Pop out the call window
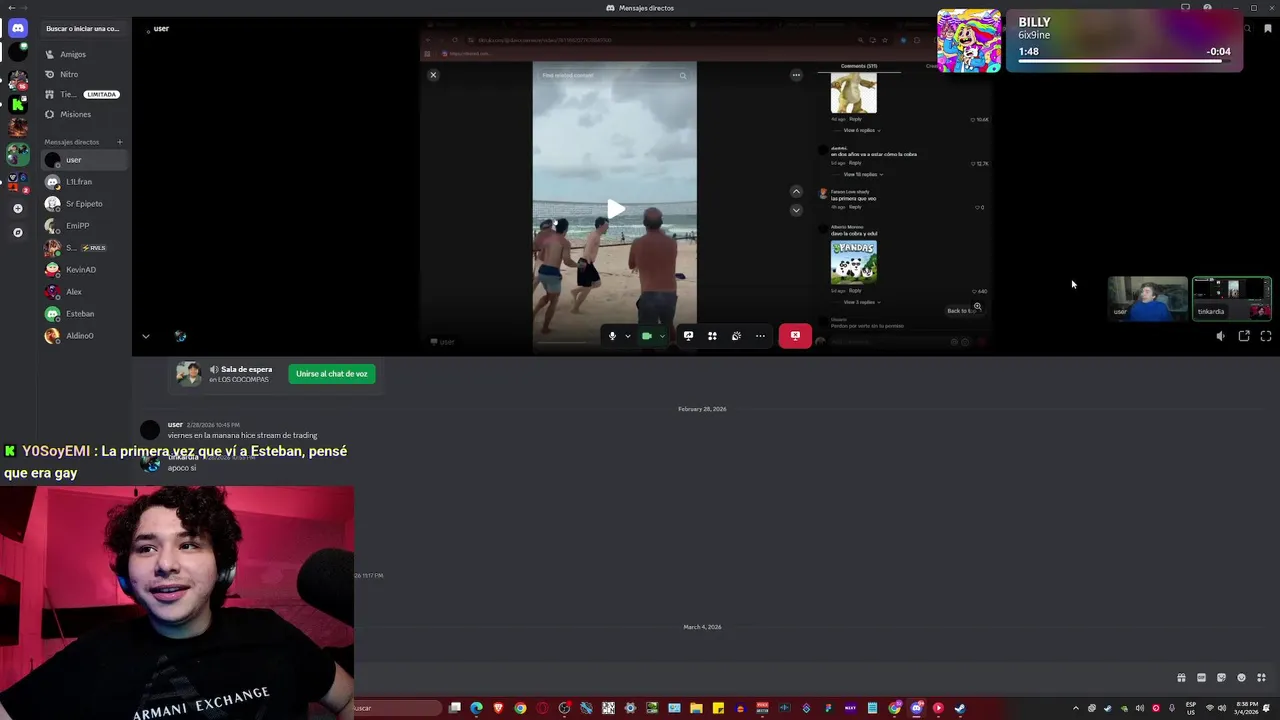The width and height of the screenshot is (1280, 720). (x=1244, y=337)
